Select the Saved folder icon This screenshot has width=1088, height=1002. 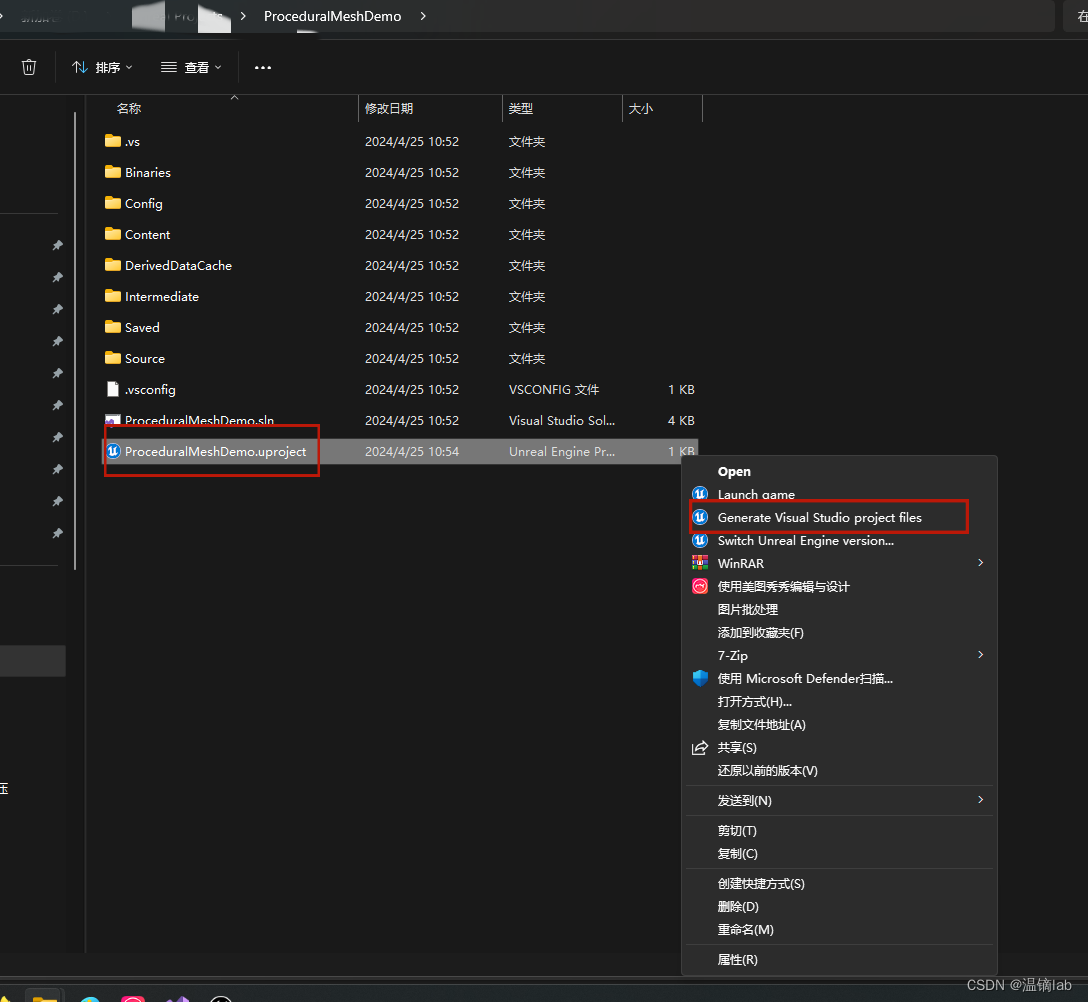[x=112, y=327]
